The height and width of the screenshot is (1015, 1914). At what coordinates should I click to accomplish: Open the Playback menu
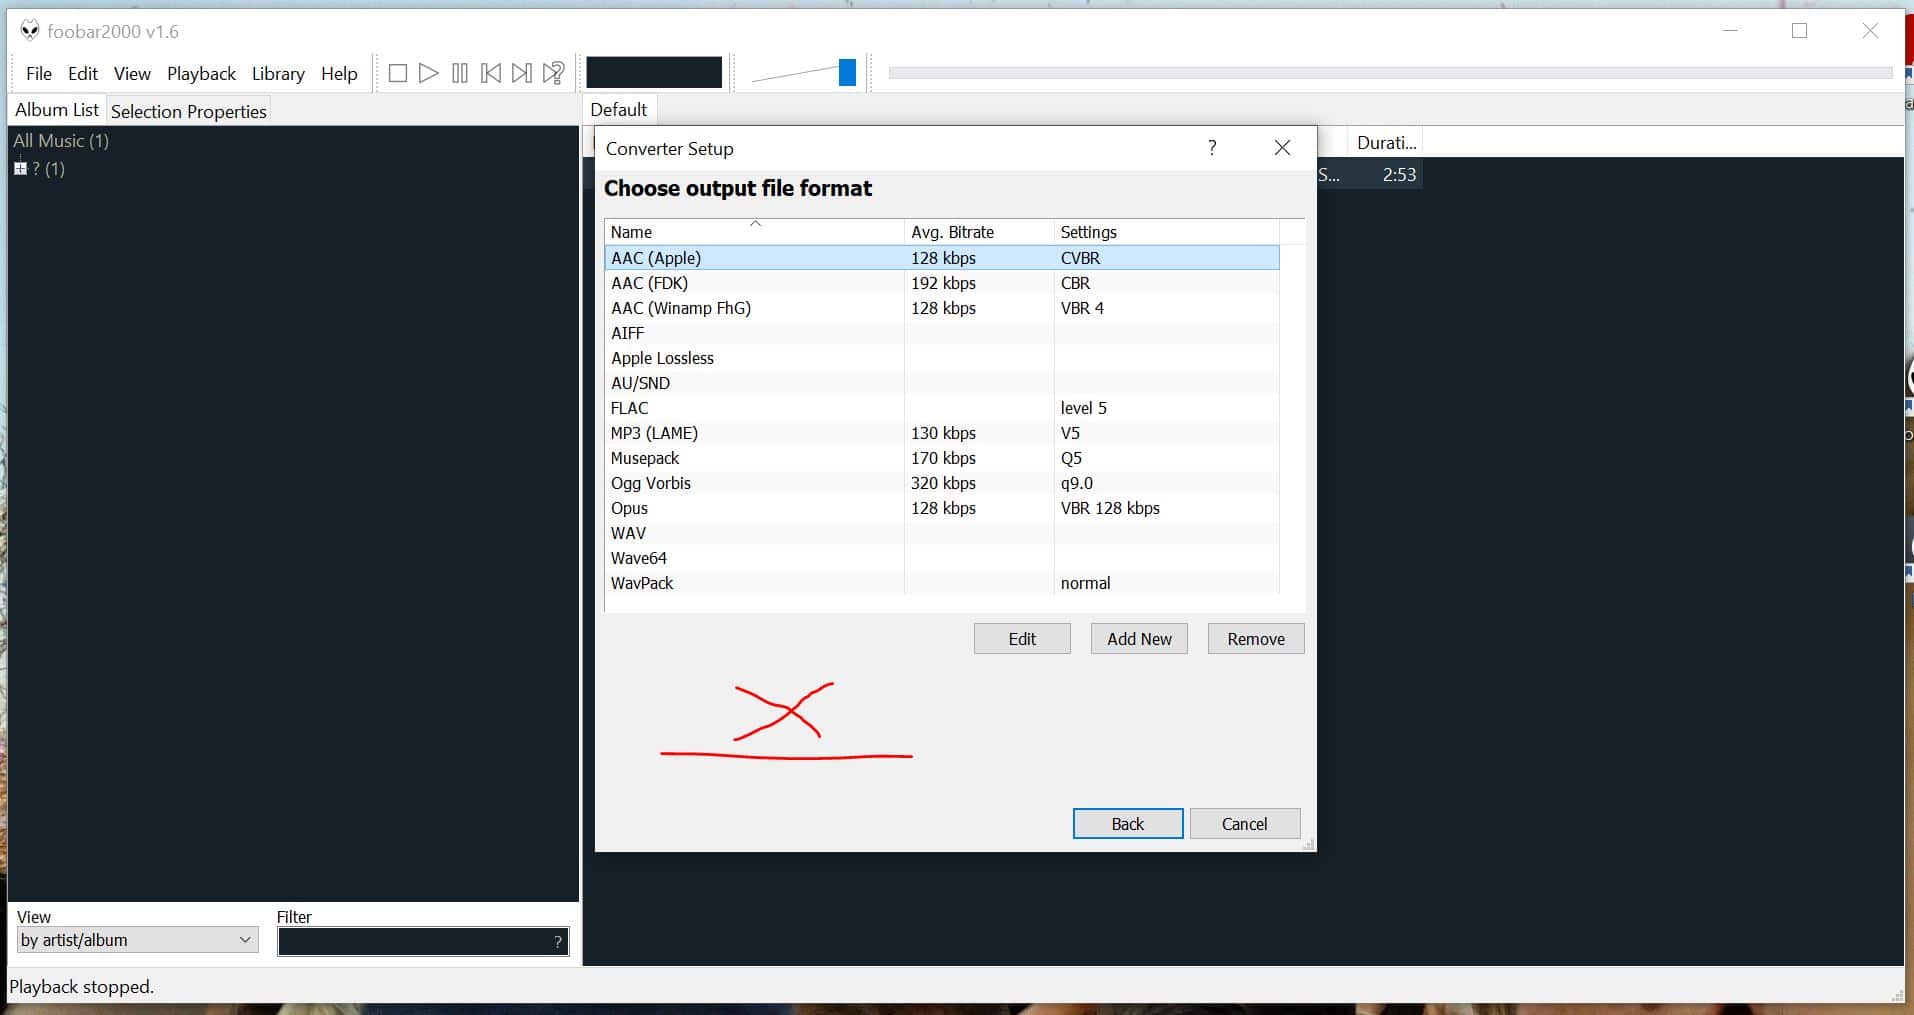click(201, 73)
